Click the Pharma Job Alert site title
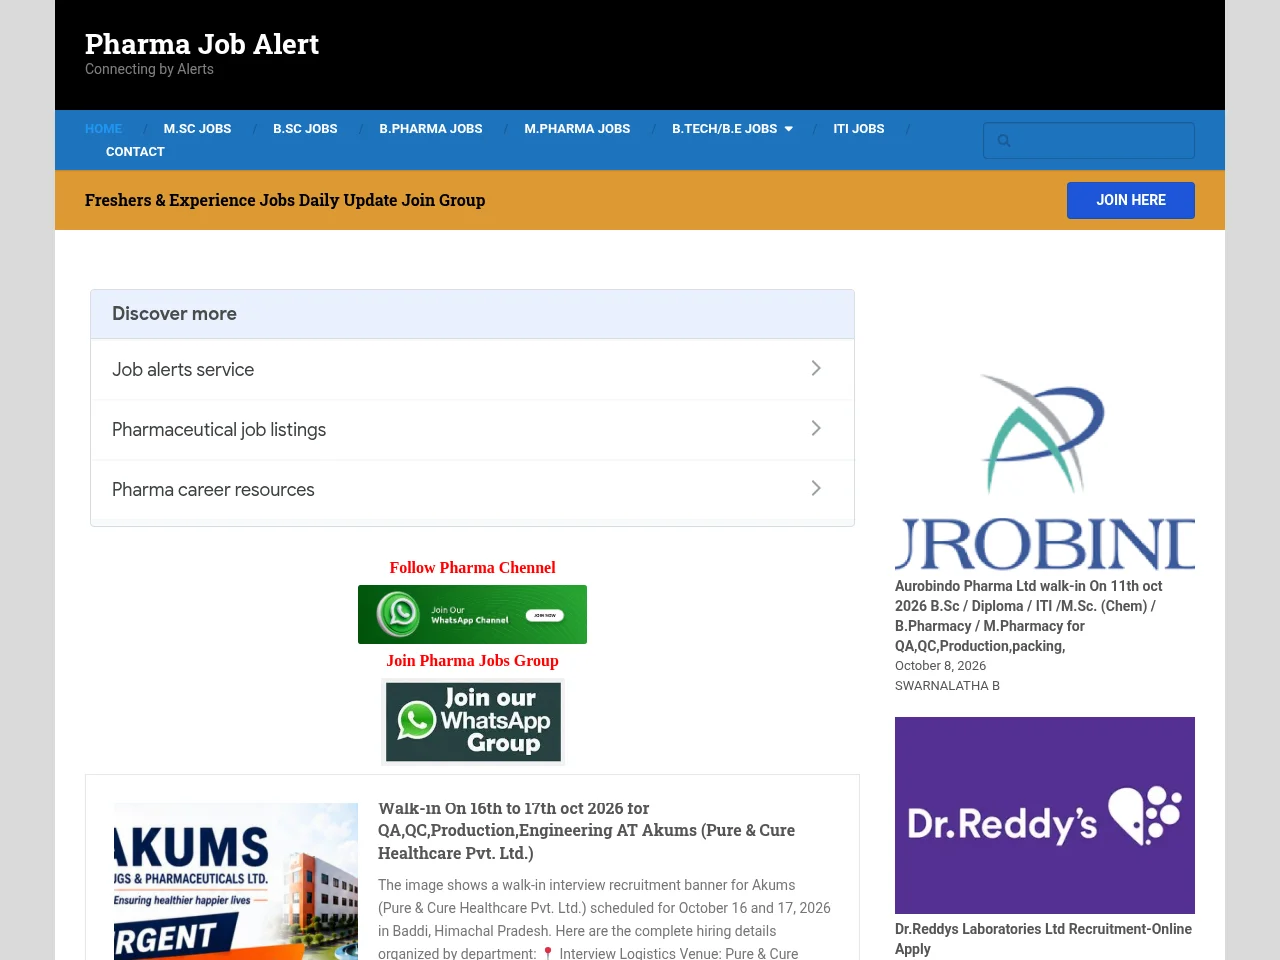Screen dimensions: 1280x960 click(202, 44)
